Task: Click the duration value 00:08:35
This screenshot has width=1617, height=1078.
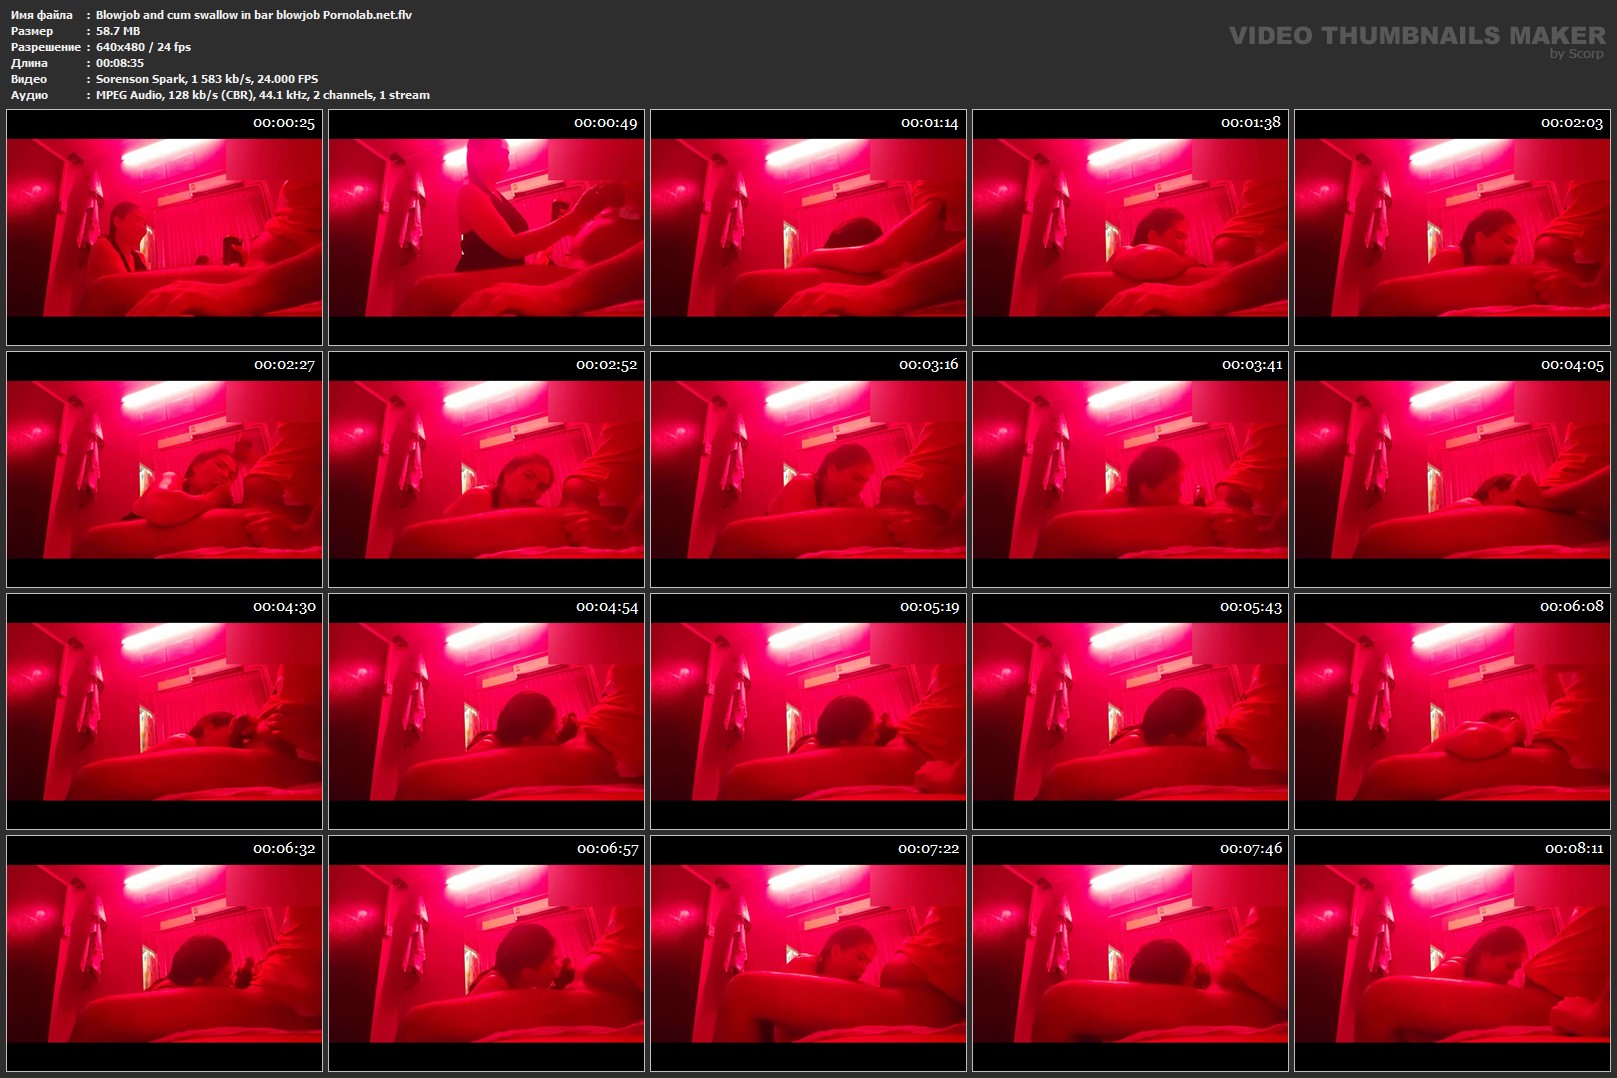Action: coord(120,63)
